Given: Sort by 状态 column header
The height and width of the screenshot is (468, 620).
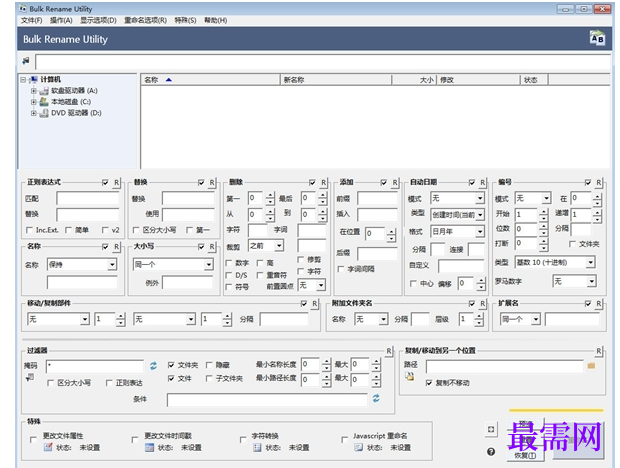Looking at the screenshot, I should (x=534, y=80).
